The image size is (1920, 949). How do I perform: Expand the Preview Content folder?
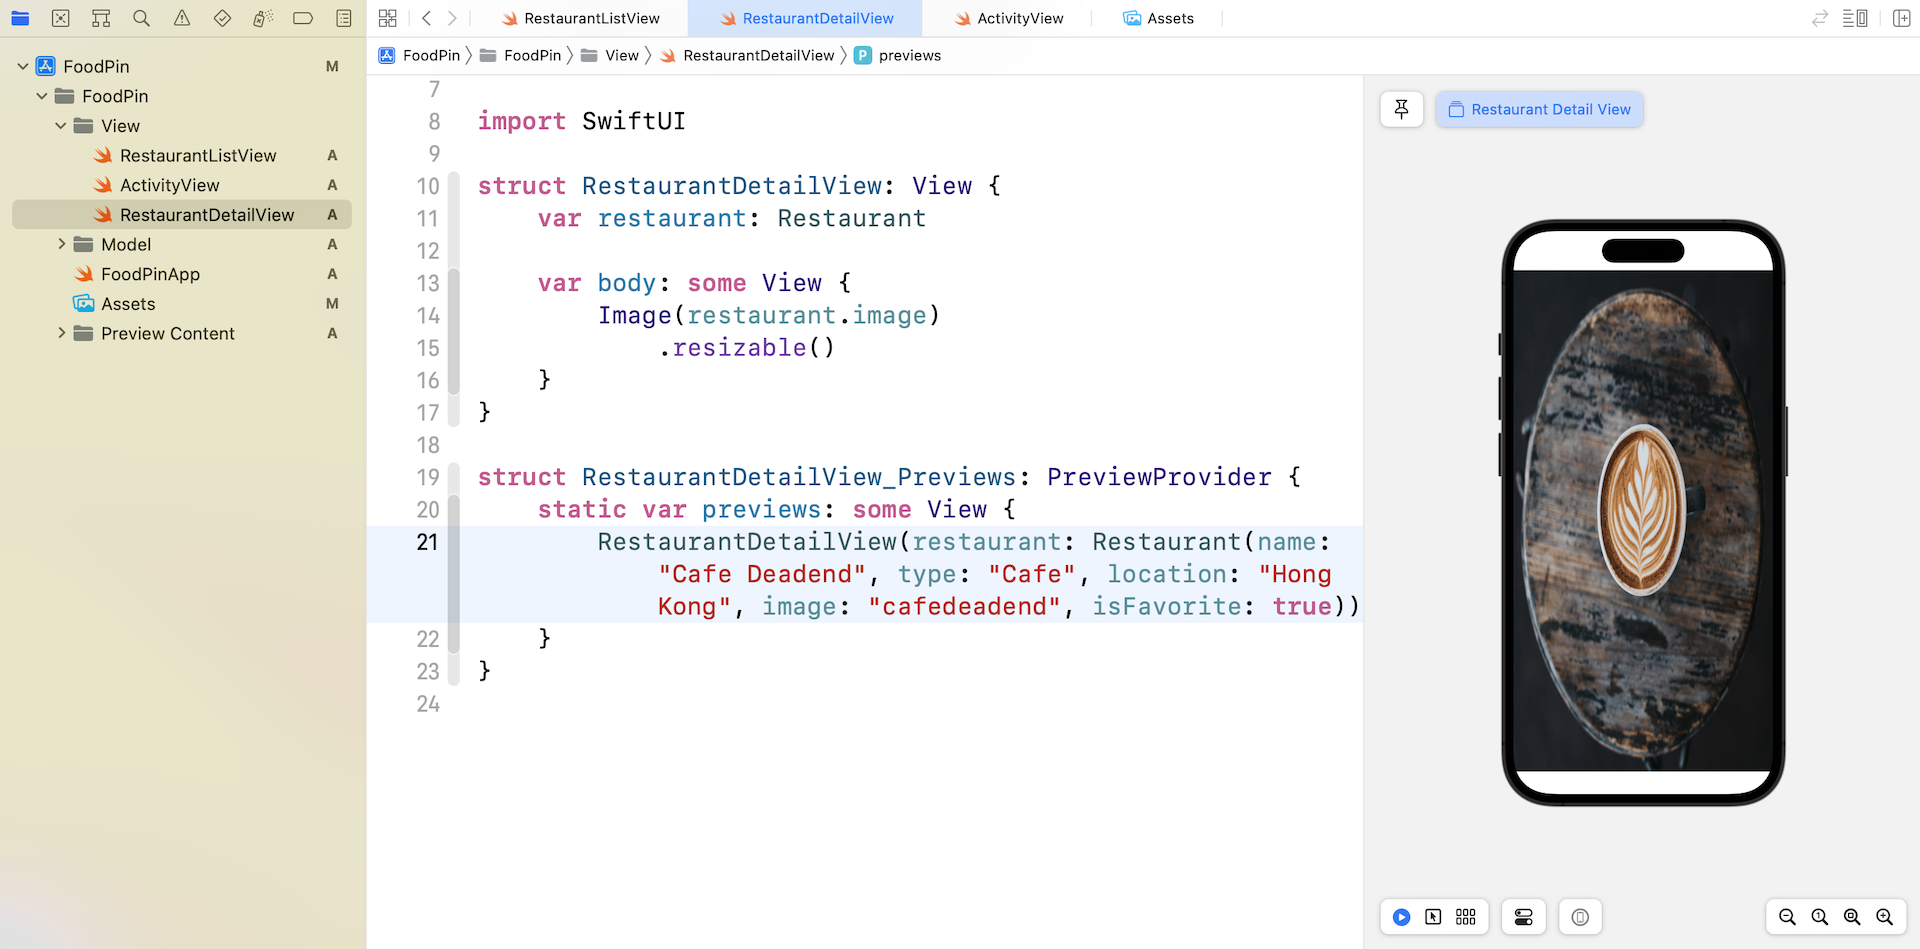[61, 333]
